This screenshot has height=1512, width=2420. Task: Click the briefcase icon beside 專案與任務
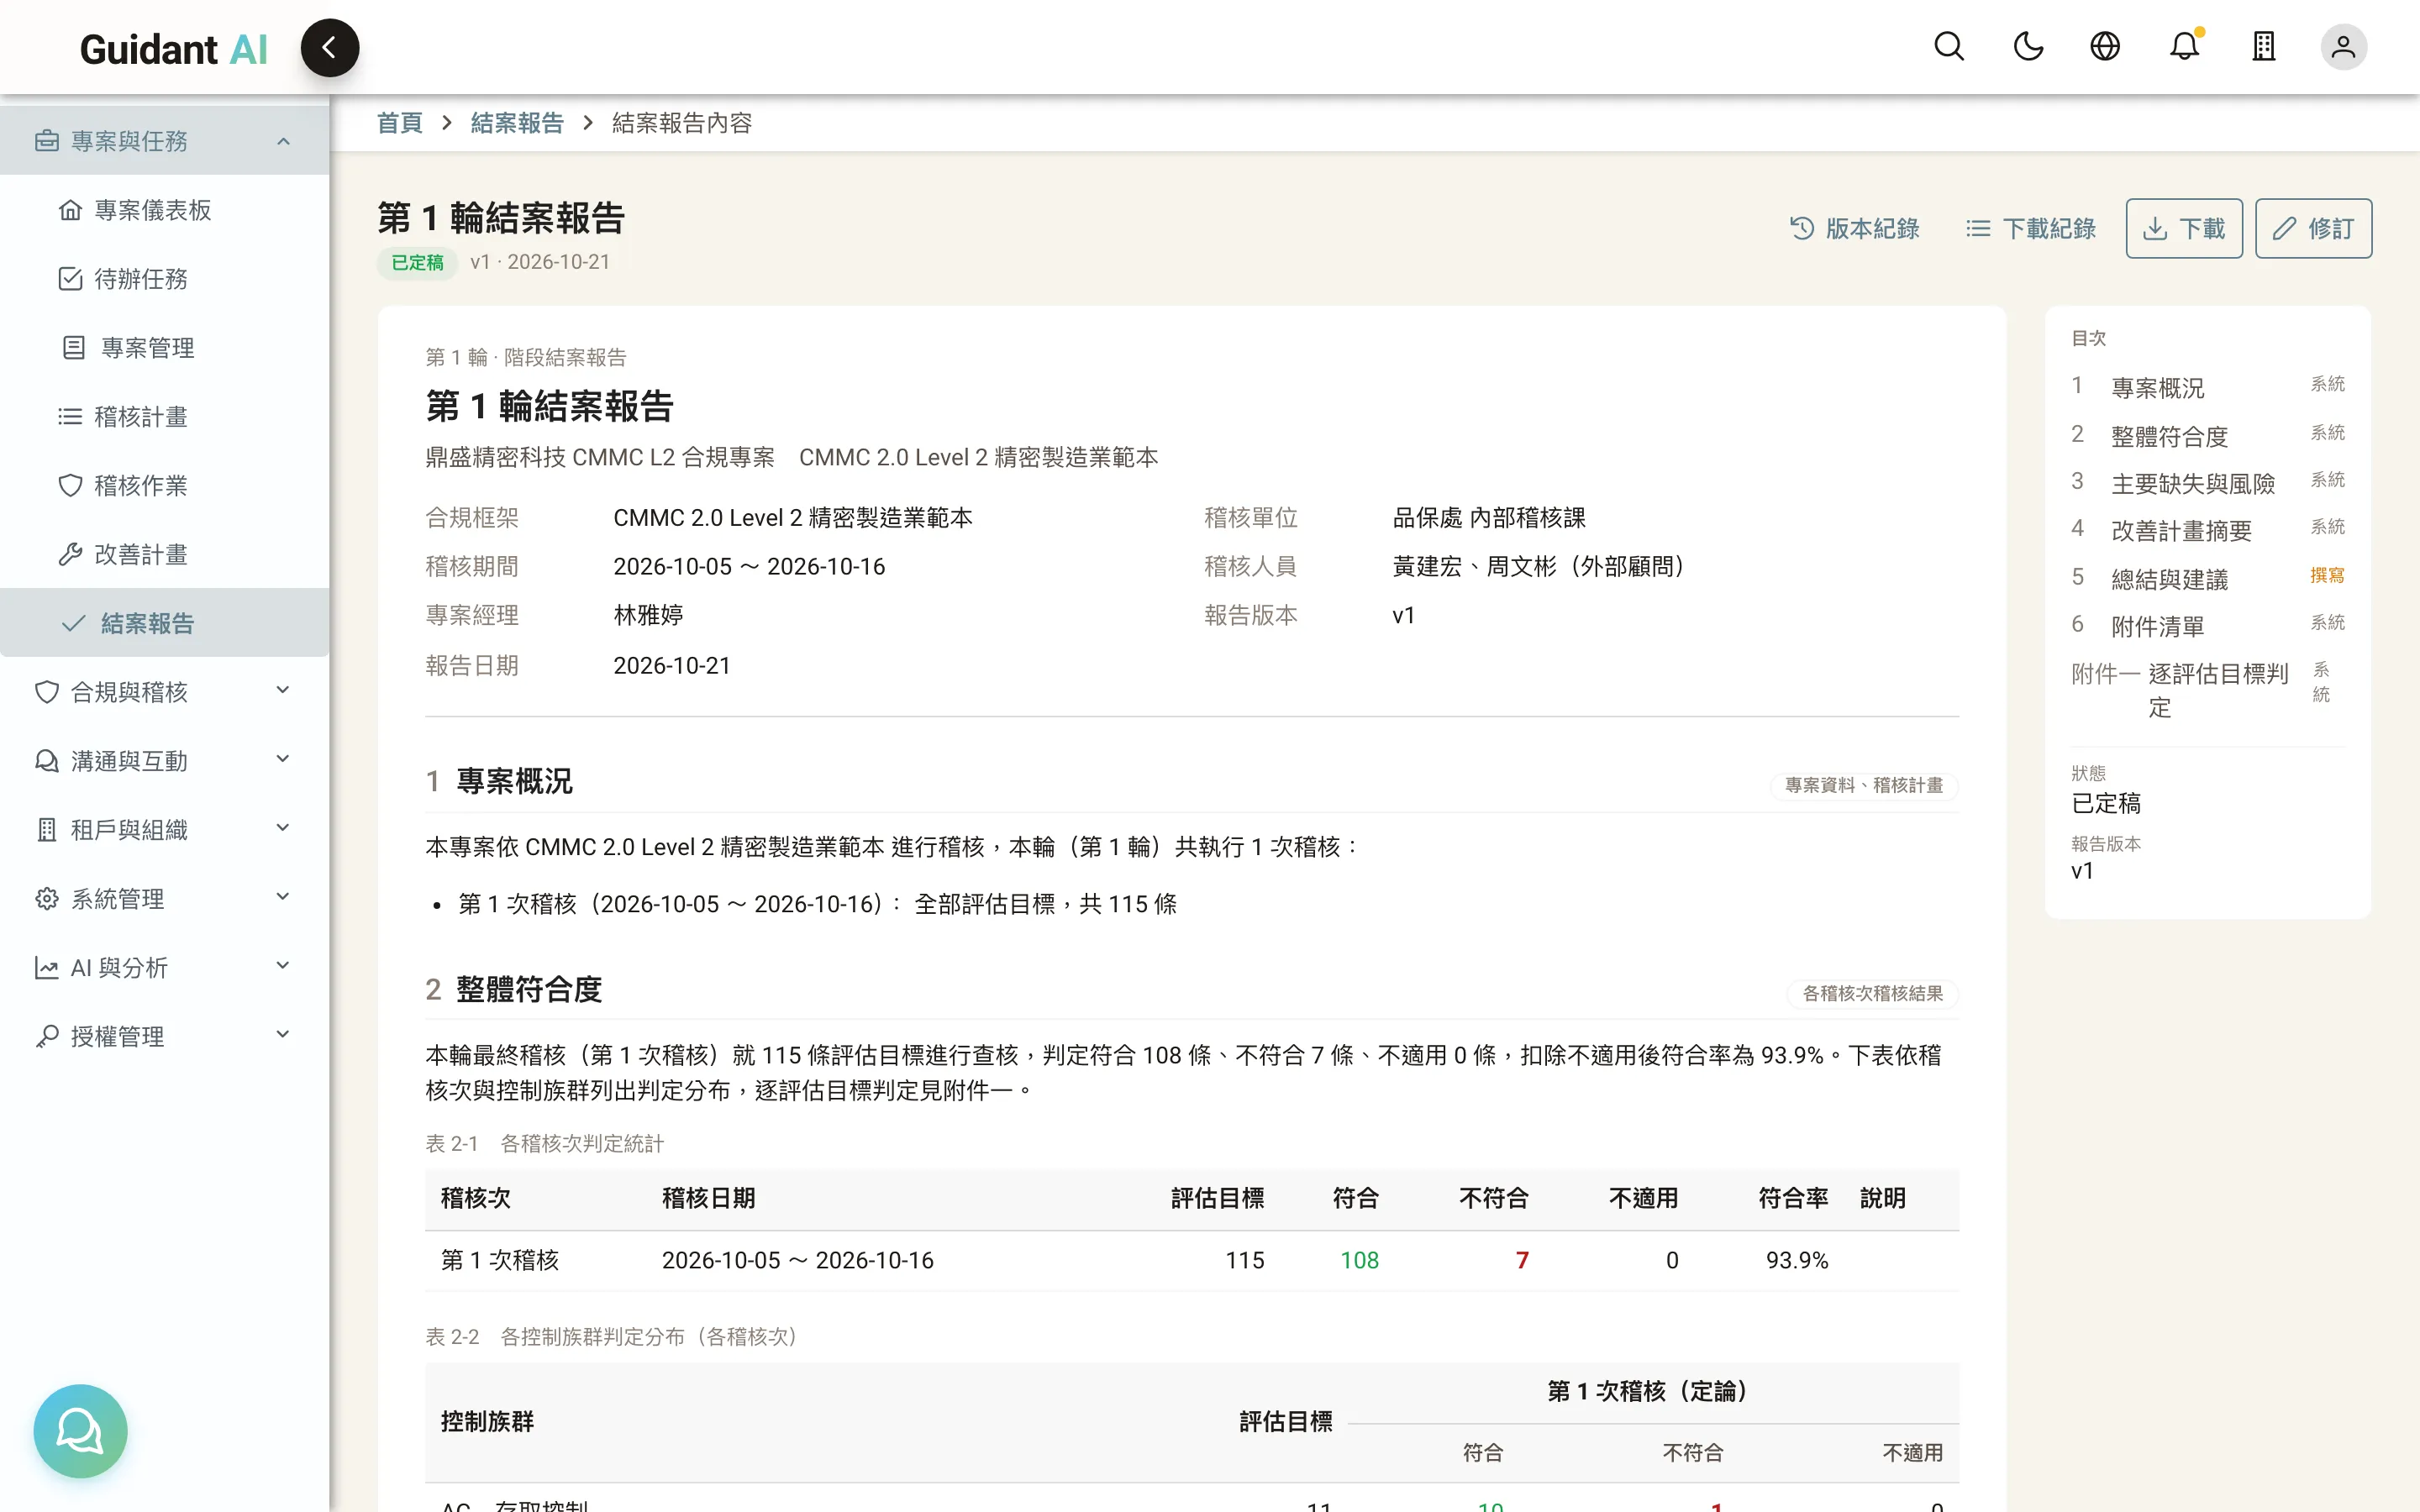[x=46, y=141]
